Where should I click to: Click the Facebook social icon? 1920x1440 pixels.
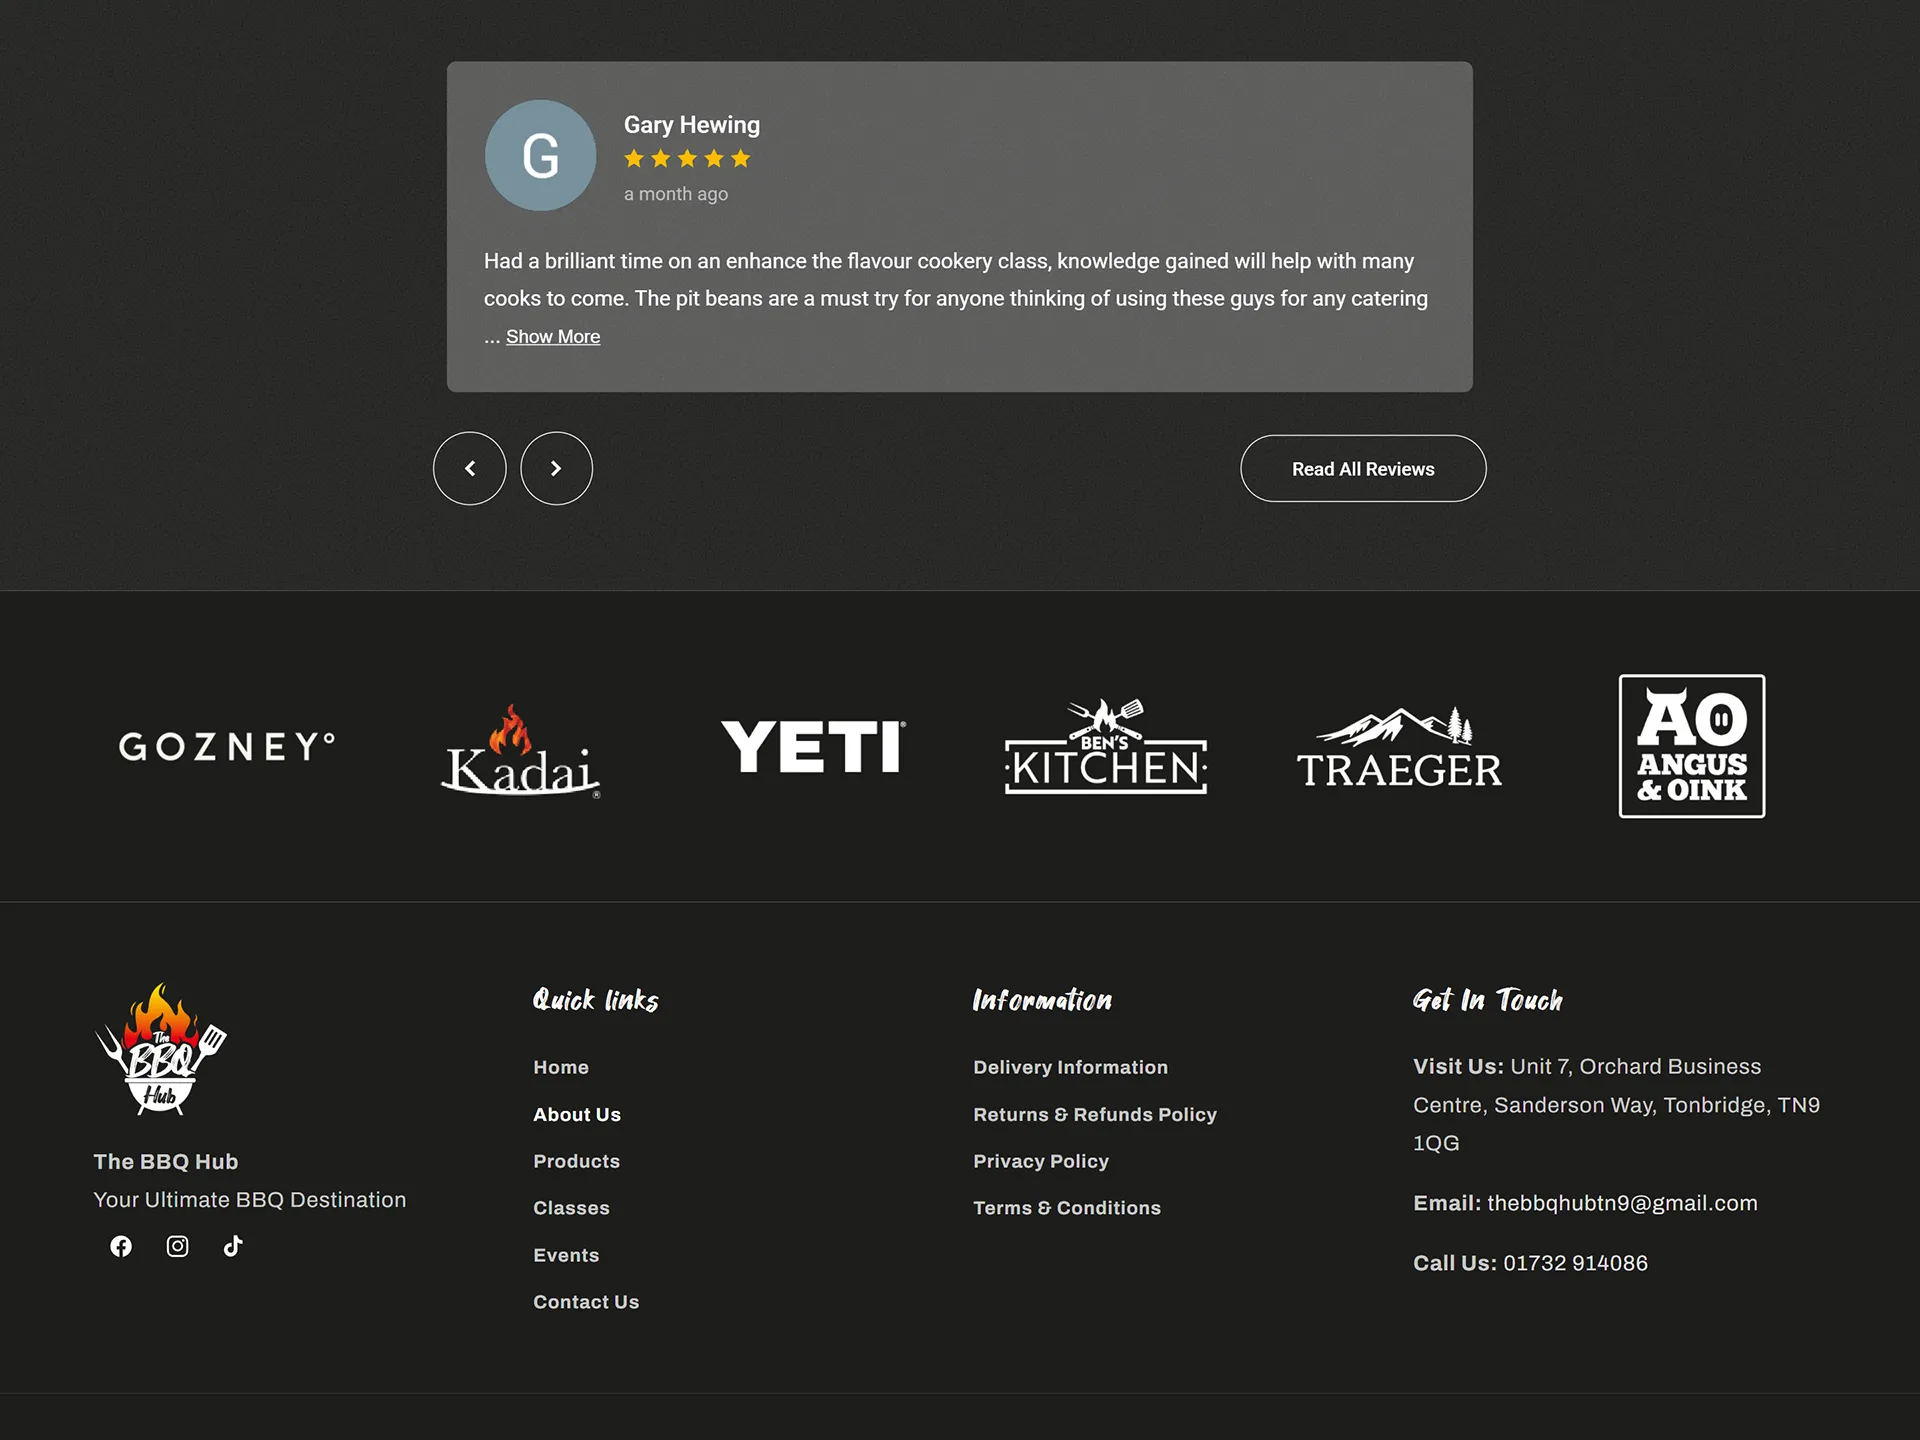(121, 1246)
